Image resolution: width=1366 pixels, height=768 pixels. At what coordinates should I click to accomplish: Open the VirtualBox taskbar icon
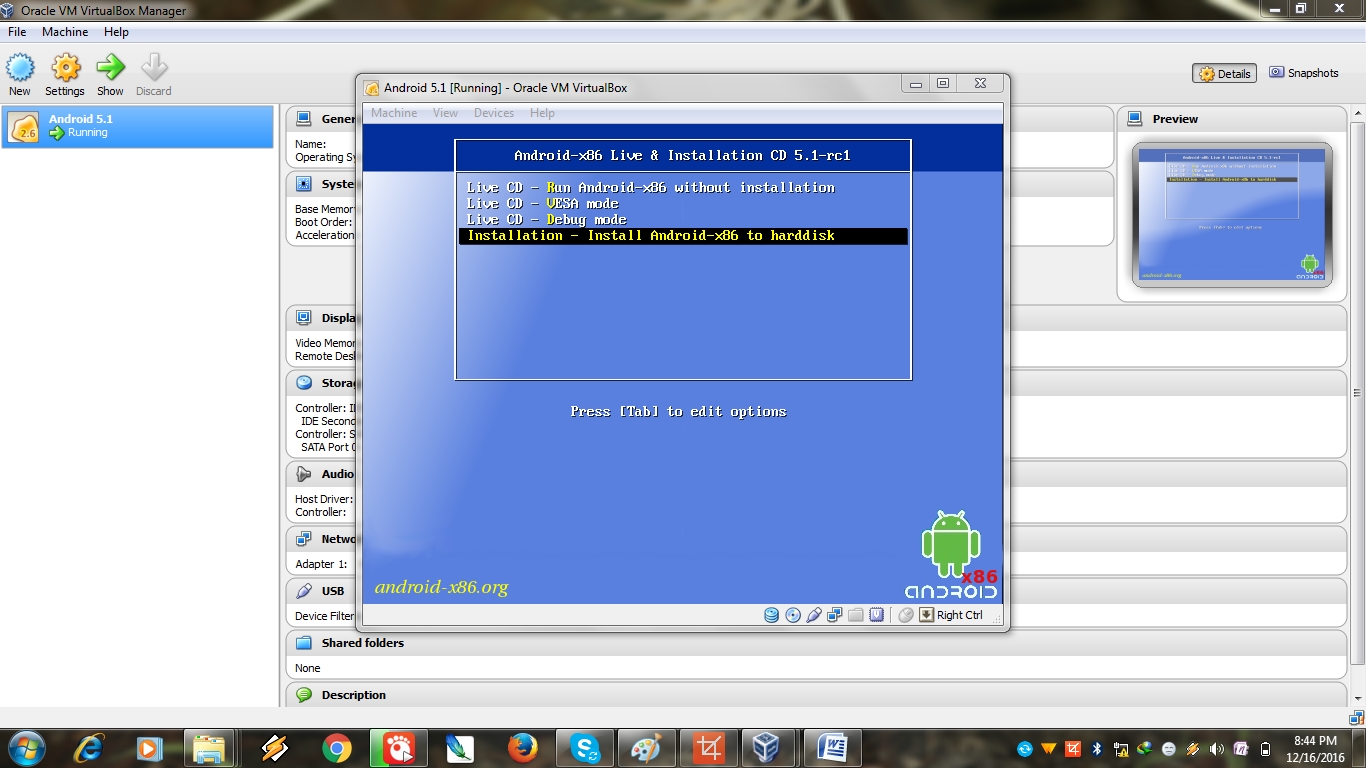tap(766, 748)
